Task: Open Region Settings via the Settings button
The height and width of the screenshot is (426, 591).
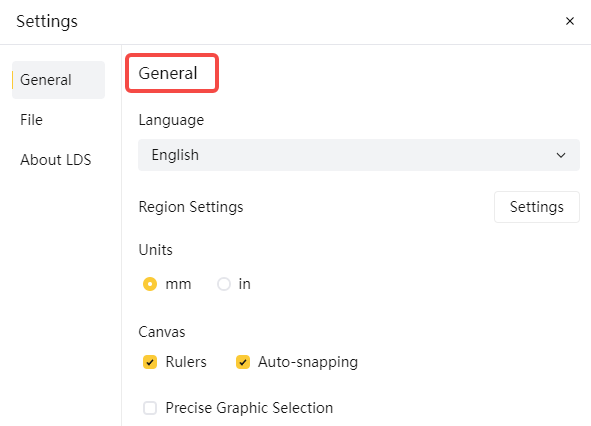Action: [537, 207]
